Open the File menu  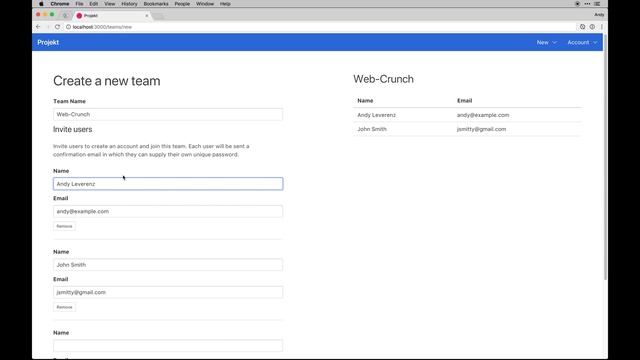click(x=79, y=4)
